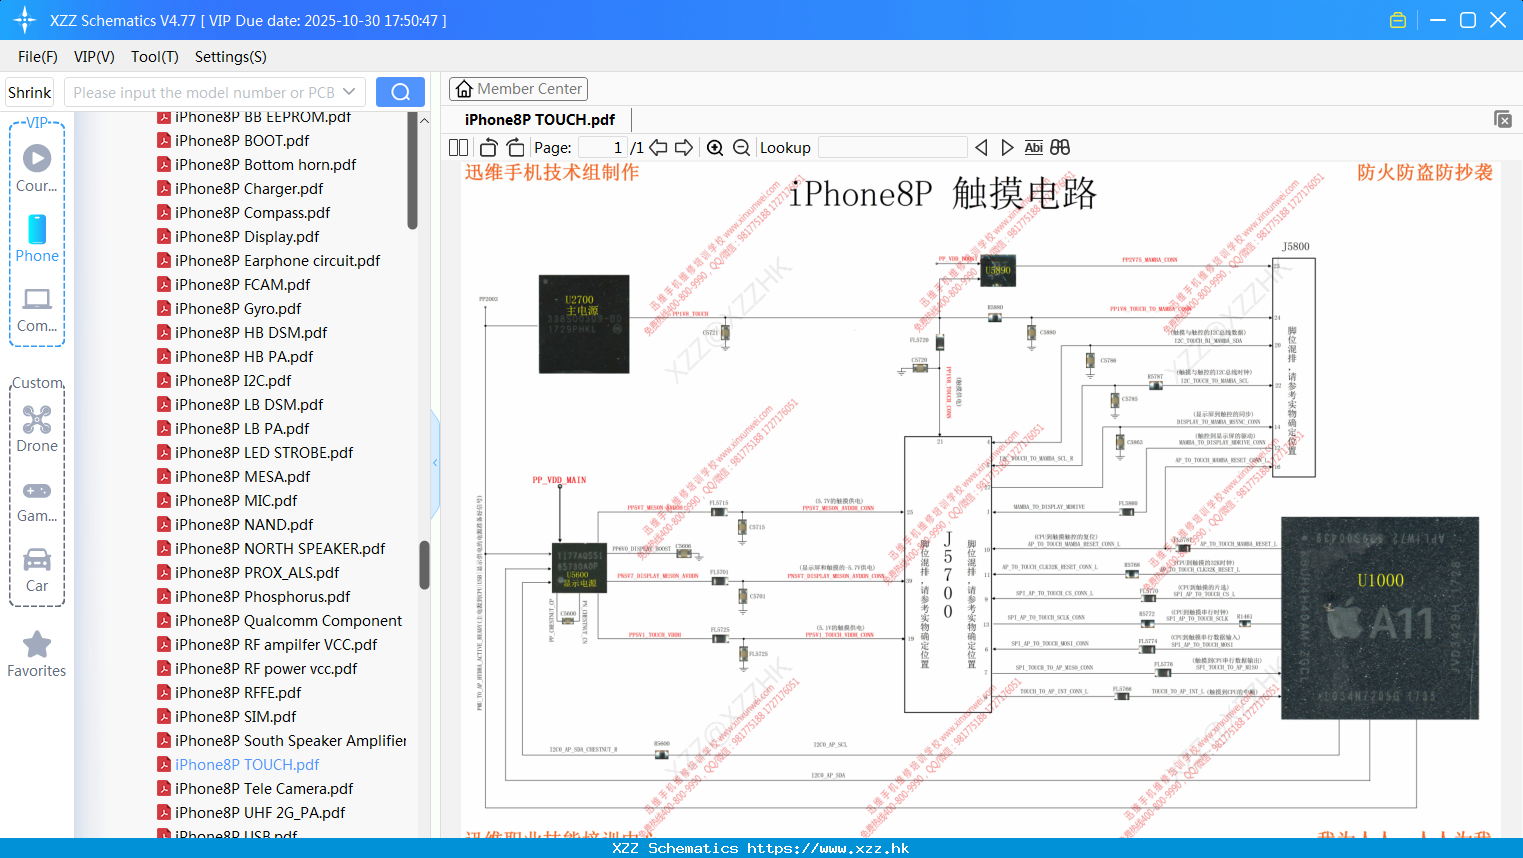1523x858 pixels.
Task: Click the file list vertical scrollbar
Action: [424, 565]
